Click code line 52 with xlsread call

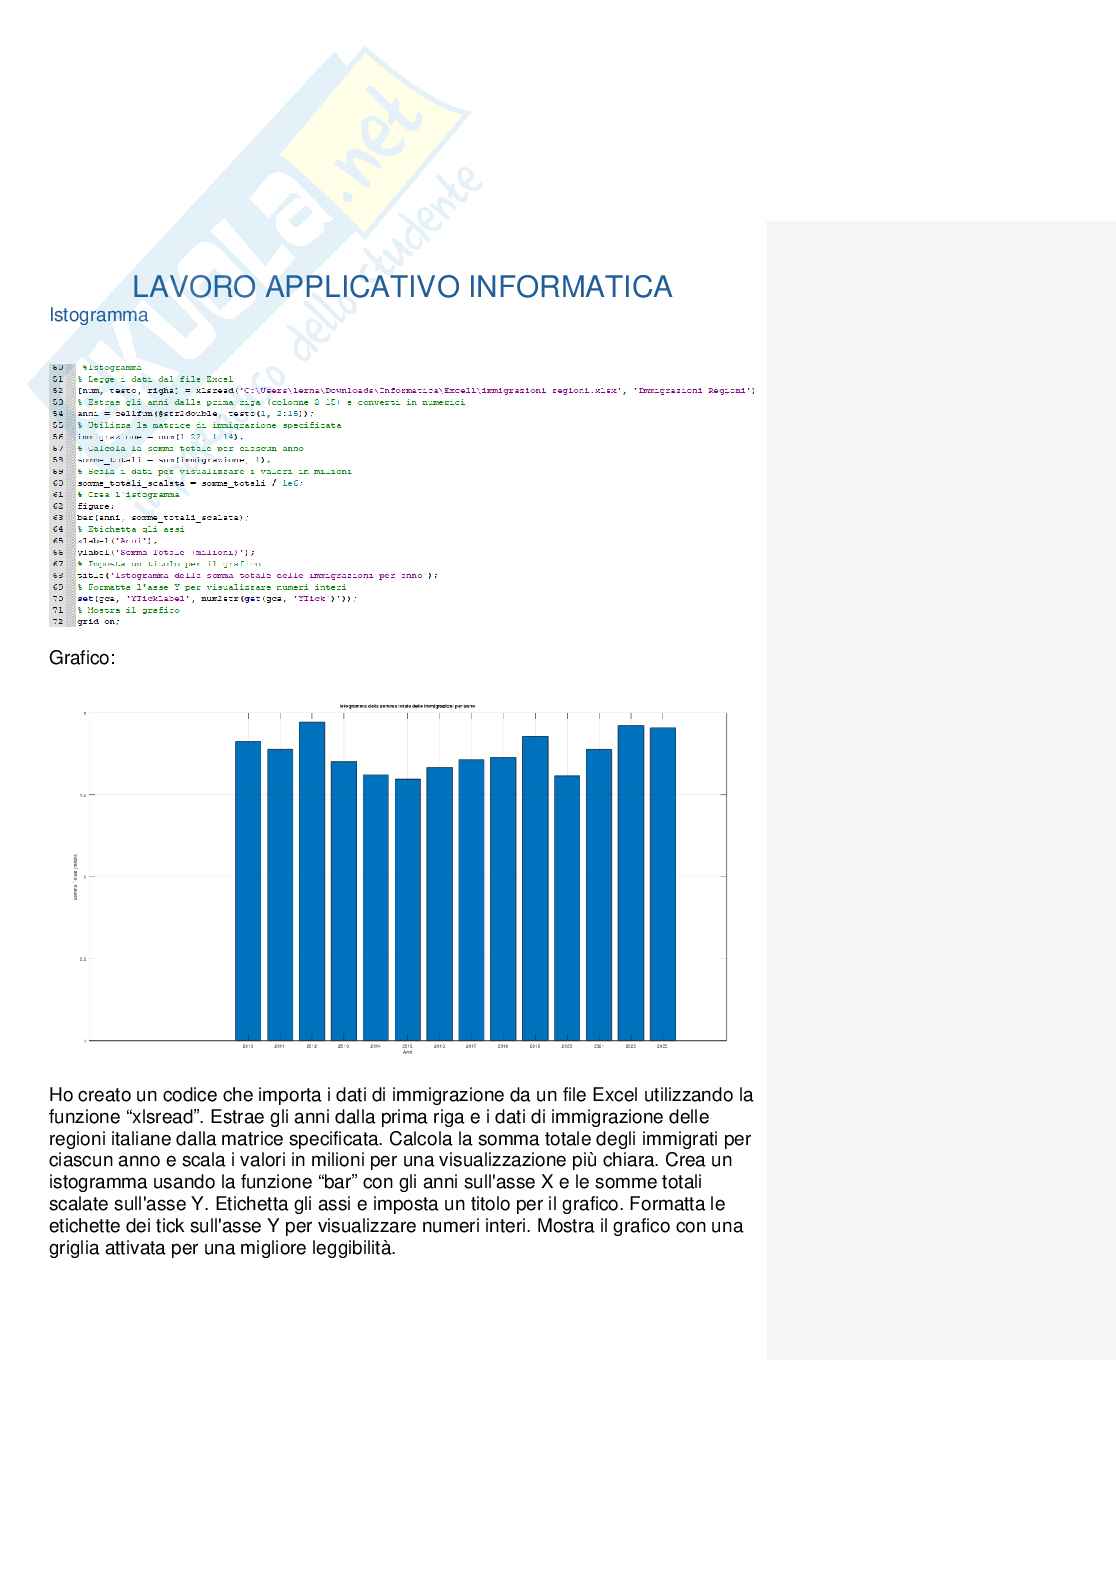point(416,391)
